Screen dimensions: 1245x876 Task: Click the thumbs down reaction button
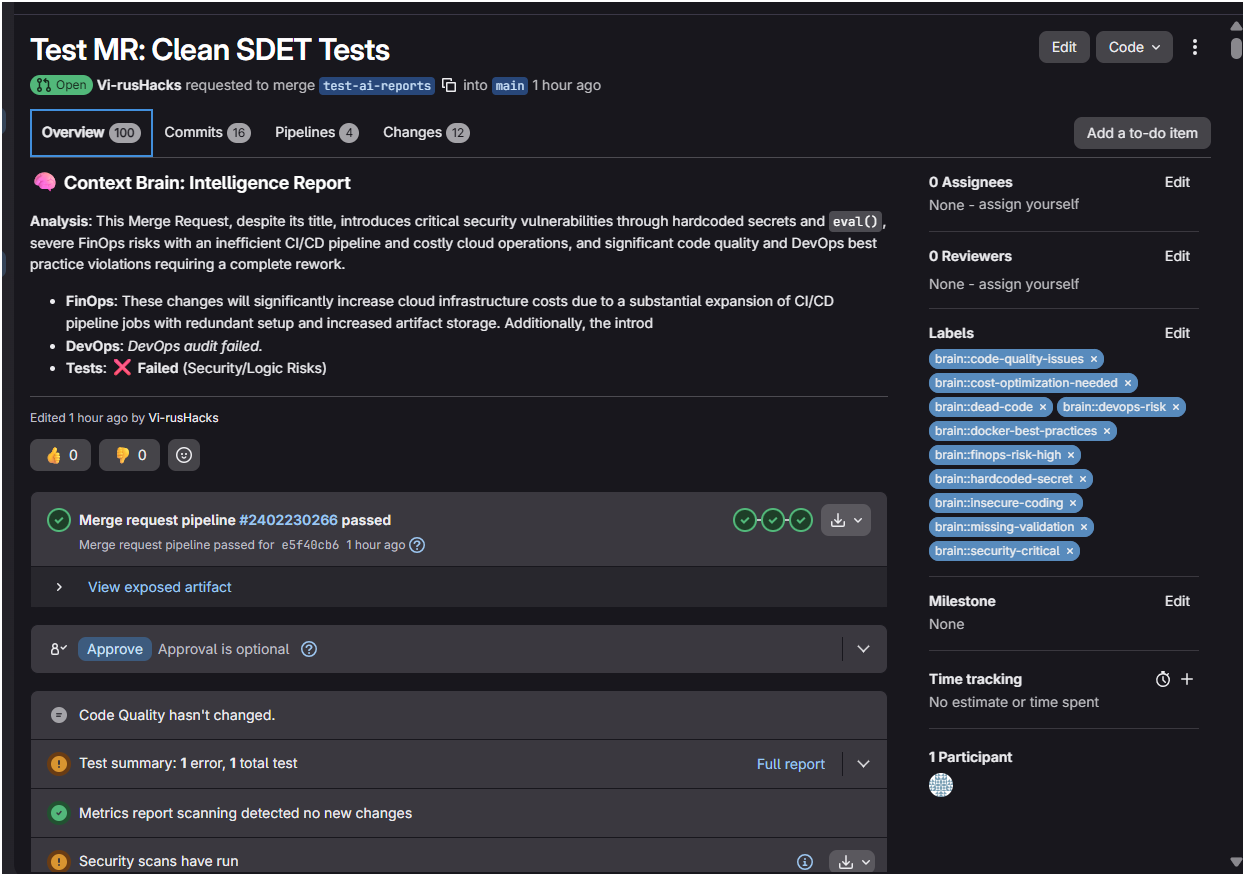click(x=129, y=455)
